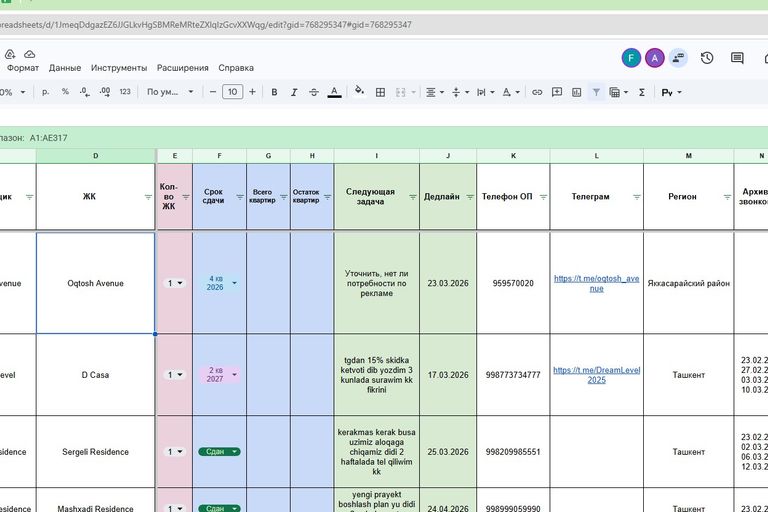The height and width of the screenshot is (512, 768).
Task: Click the insert link icon
Action: point(537,92)
